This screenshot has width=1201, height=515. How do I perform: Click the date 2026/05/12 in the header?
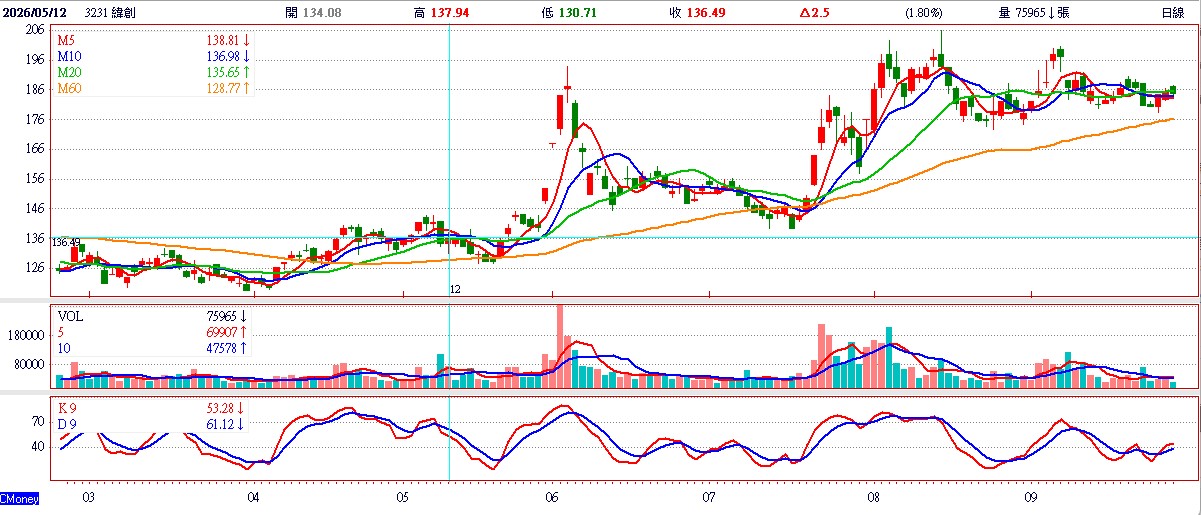click(x=34, y=12)
